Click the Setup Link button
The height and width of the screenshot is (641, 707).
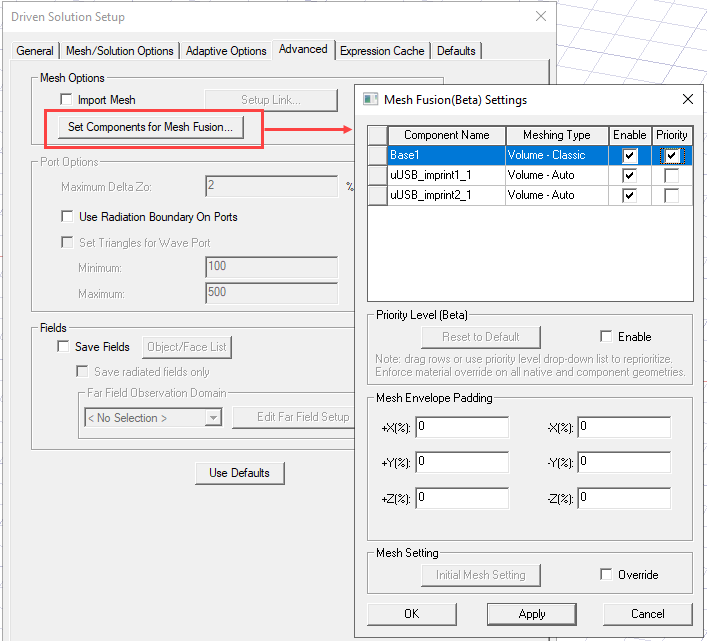click(x=271, y=100)
